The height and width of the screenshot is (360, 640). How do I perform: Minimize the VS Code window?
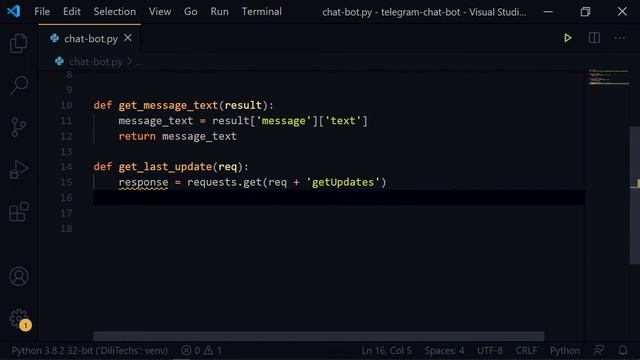coord(548,11)
